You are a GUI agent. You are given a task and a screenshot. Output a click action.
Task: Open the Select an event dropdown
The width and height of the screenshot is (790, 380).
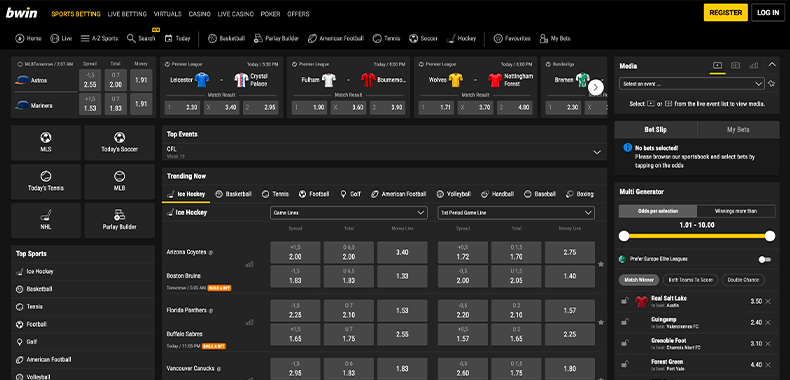[x=692, y=84]
